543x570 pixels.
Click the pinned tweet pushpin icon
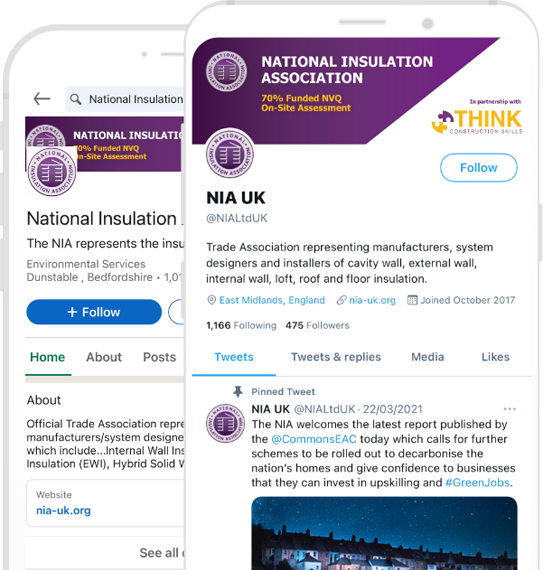[x=238, y=392]
